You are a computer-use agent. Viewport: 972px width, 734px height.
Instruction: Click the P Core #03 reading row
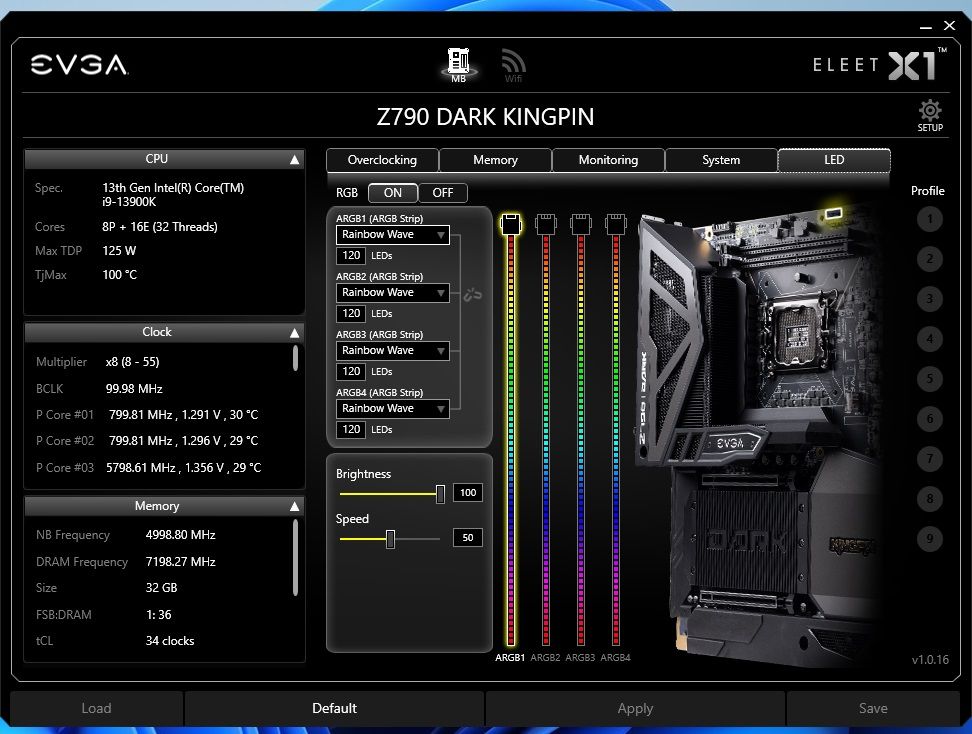(x=148, y=468)
